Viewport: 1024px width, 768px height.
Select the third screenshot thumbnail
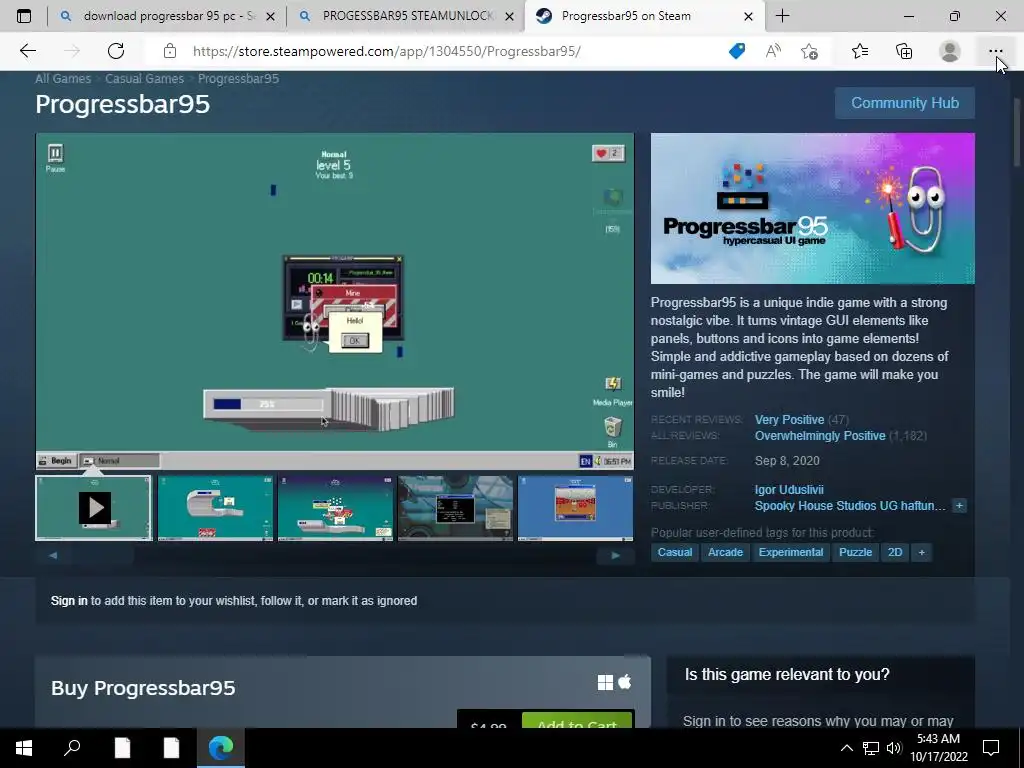pyautogui.click(x=335, y=507)
